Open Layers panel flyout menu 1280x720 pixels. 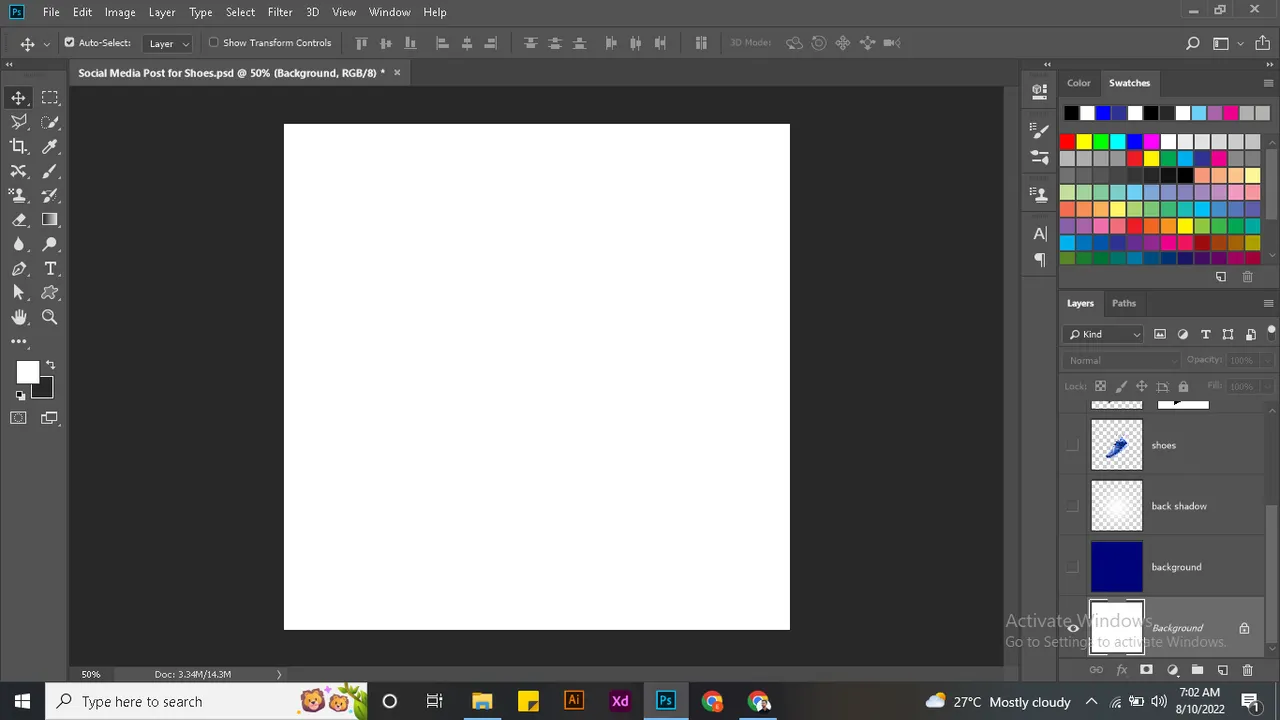[1269, 303]
